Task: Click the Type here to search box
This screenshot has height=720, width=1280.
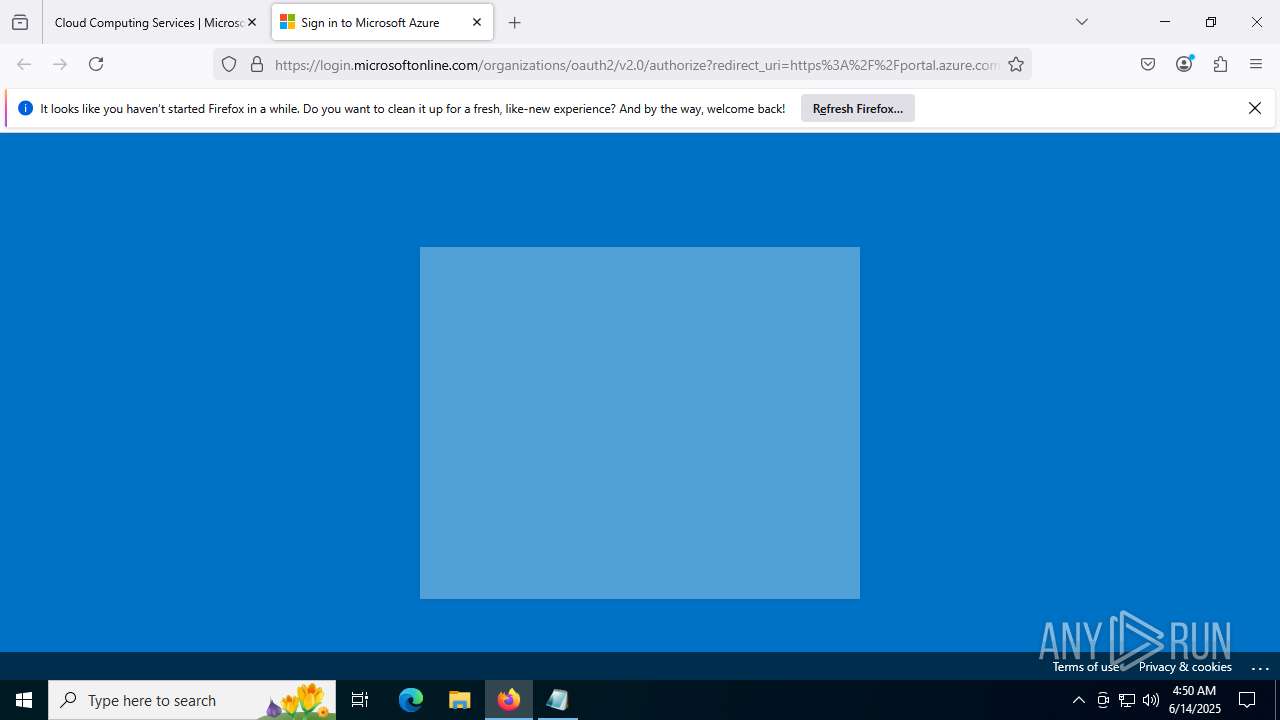Action: coord(192,700)
